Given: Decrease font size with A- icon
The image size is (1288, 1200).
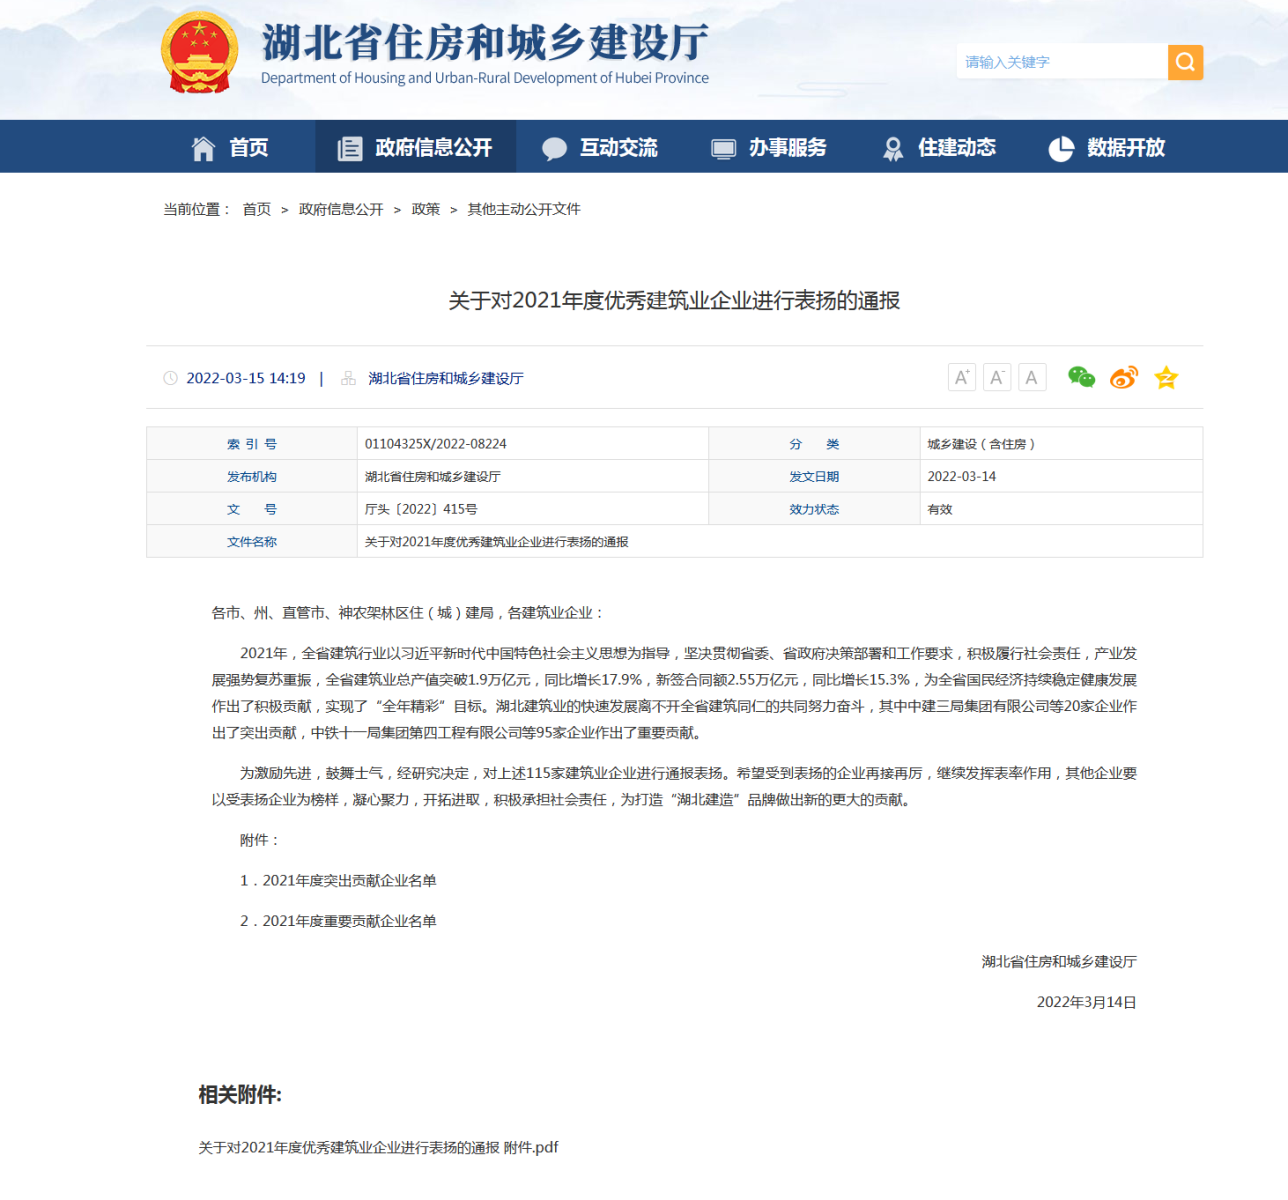Looking at the screenshot, I should (x=996, y=377).
